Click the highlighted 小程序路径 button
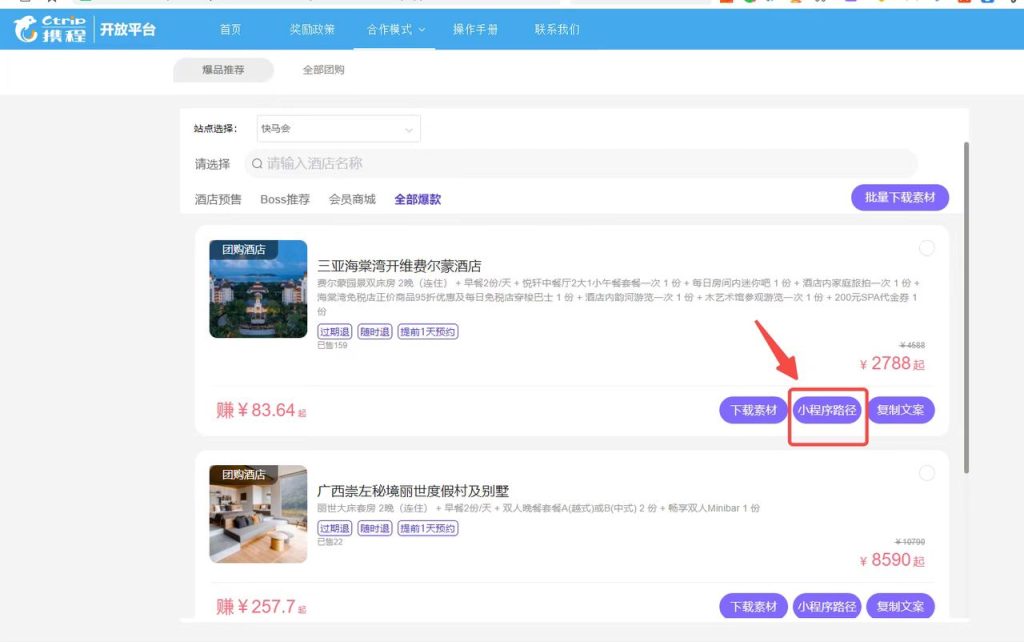The height and width of the screenshot is (642, 1024). coord(827,410)
